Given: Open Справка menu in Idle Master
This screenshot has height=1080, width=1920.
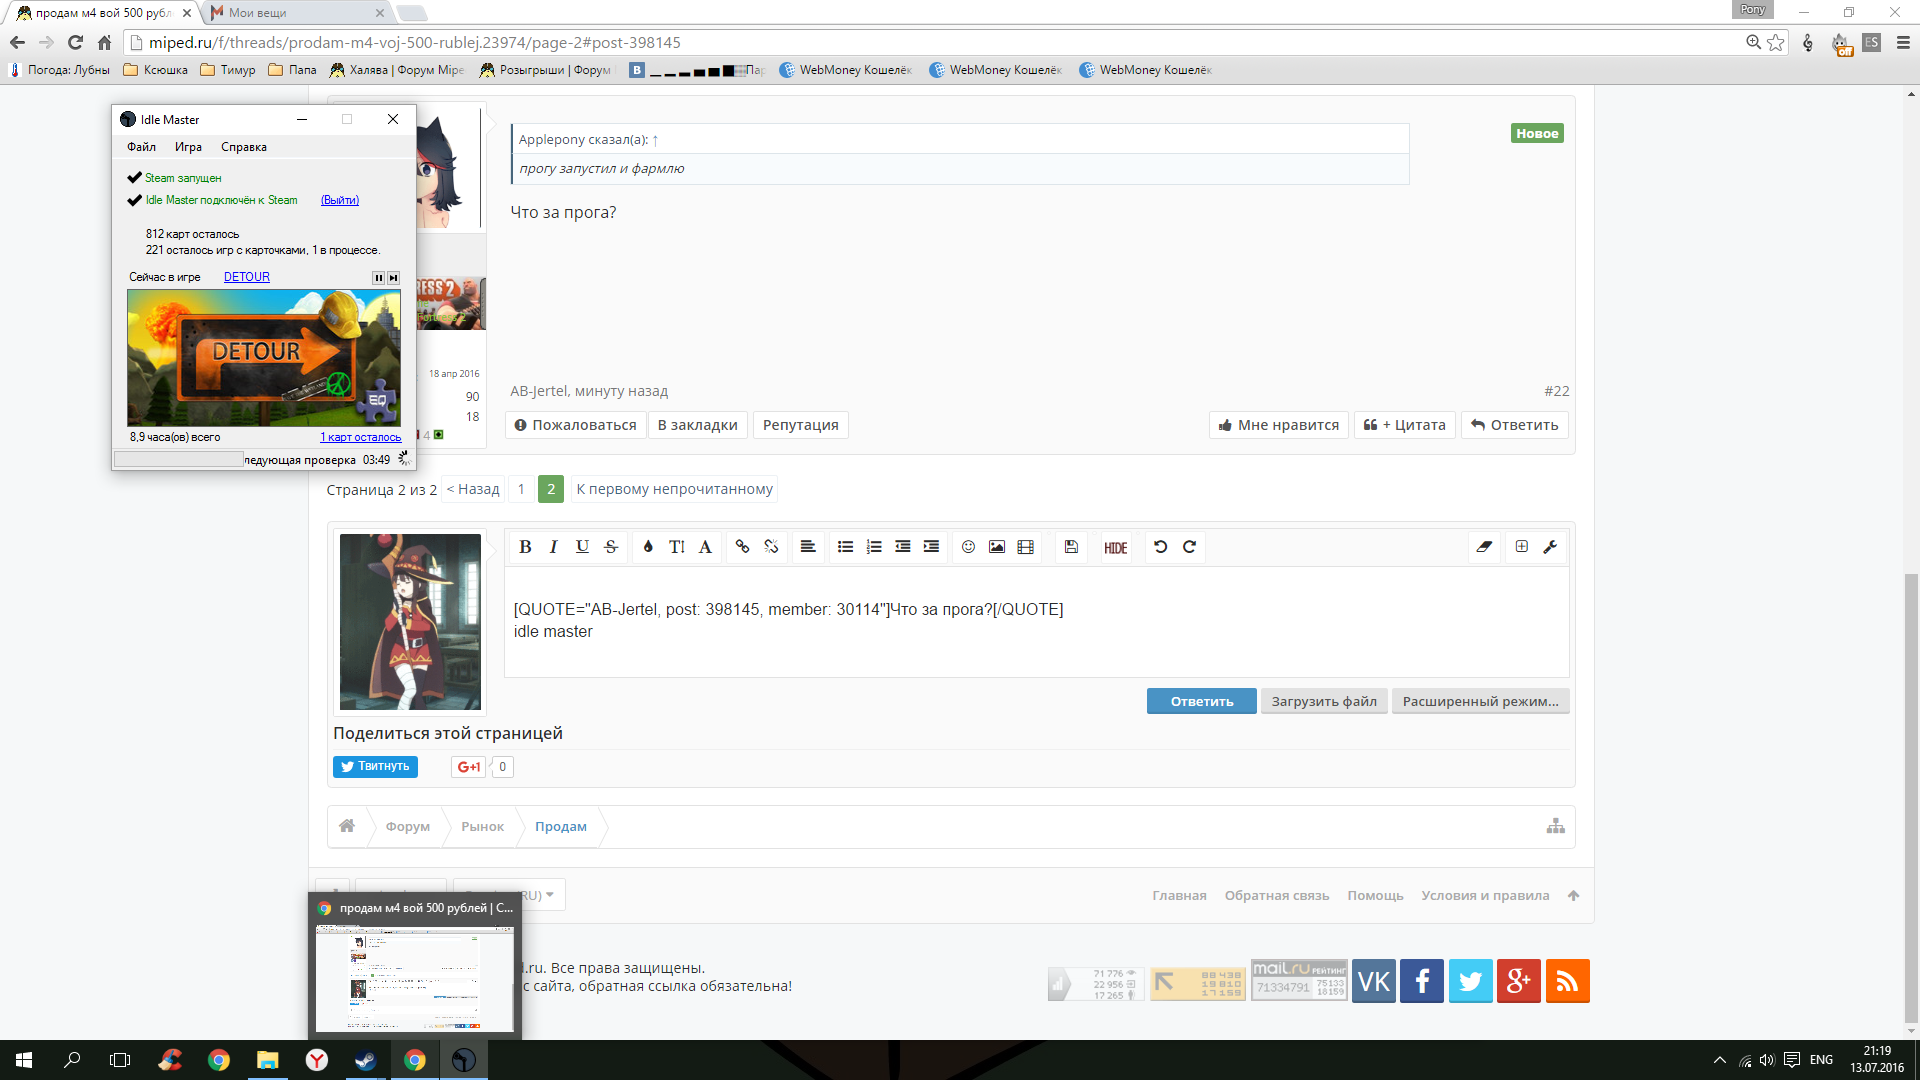Looking at the screenshot, I should click(244, 147).
